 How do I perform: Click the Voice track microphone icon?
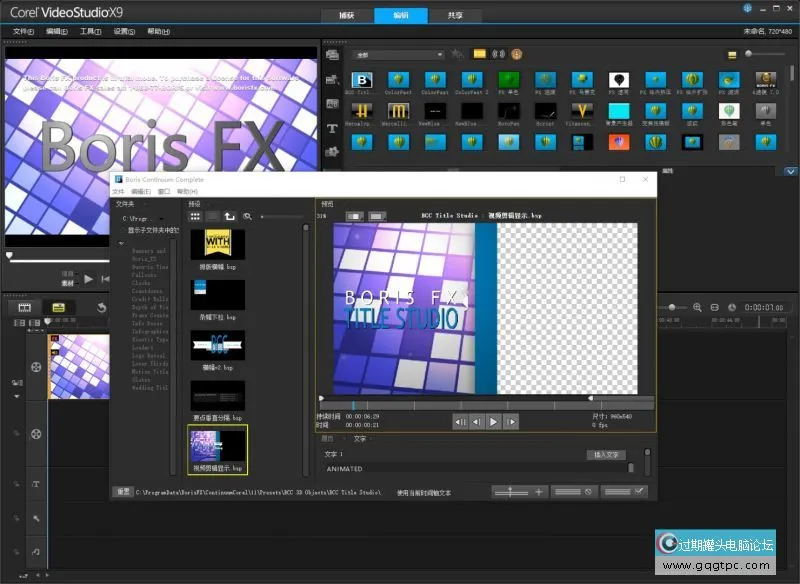pyautogui.click(x=36, y=518)
